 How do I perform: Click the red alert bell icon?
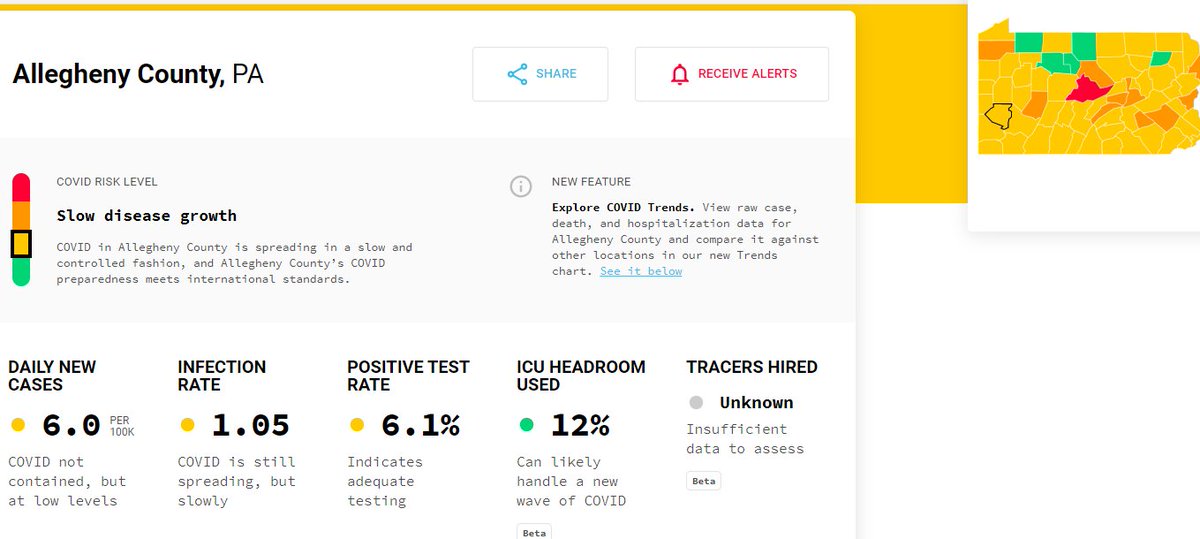pos(680,74)
